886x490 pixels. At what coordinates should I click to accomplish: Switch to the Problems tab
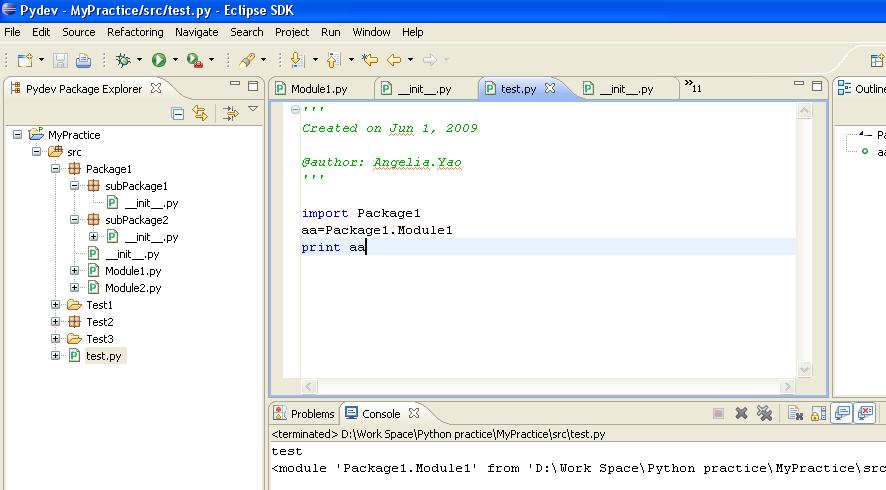305,414
